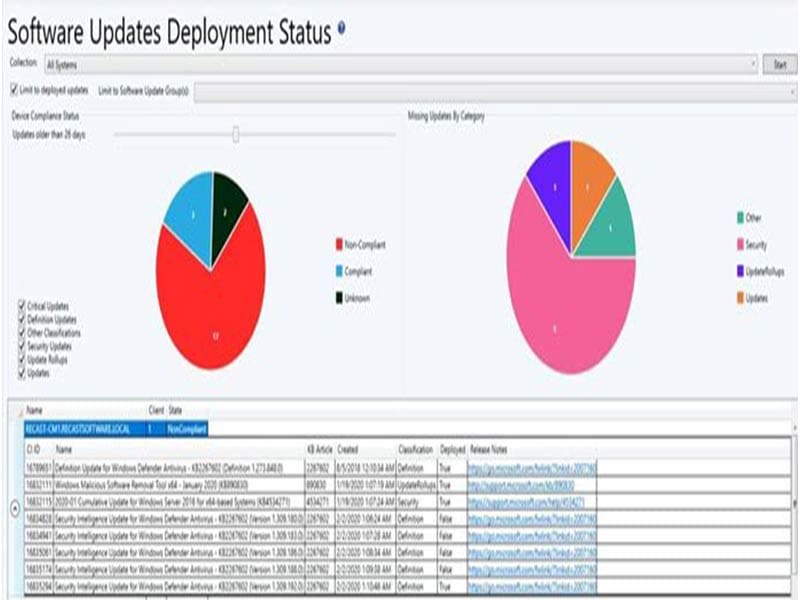
Task: Toggle the Critical Updates checkbox
Action: [22, 306]
